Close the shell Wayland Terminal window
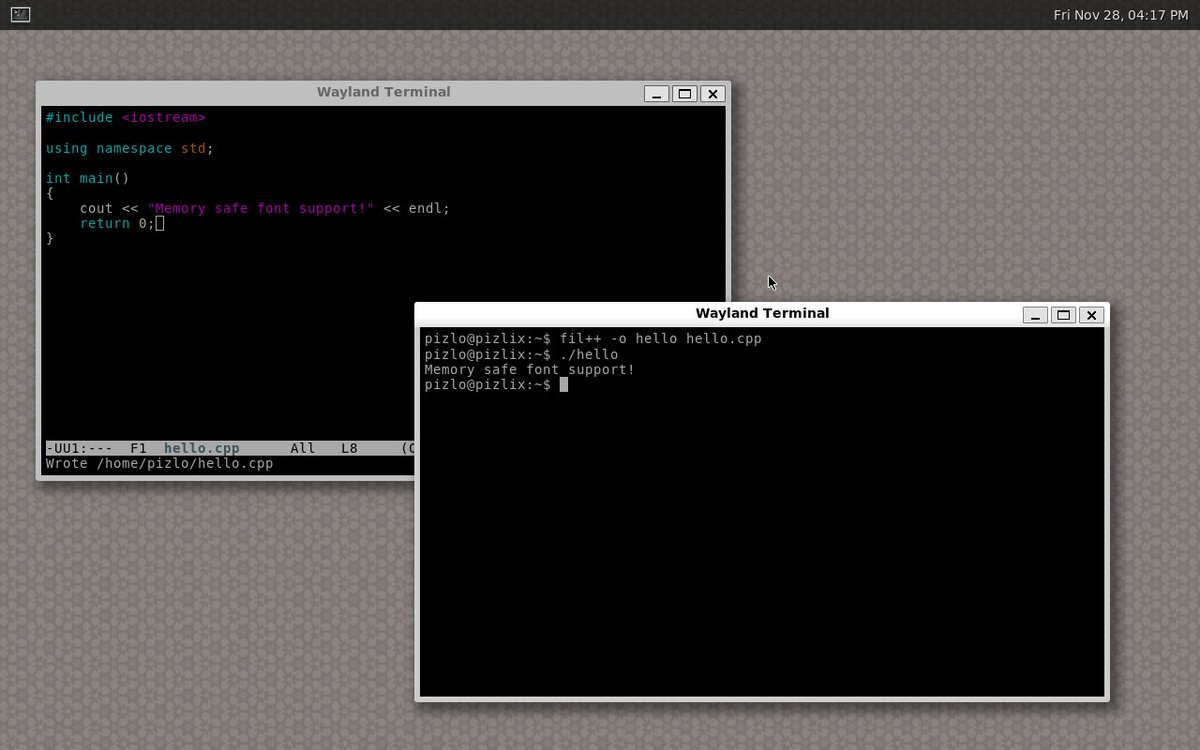Image resolution: width=1200 pixels, height=750 pixels. coord(1092,315)
